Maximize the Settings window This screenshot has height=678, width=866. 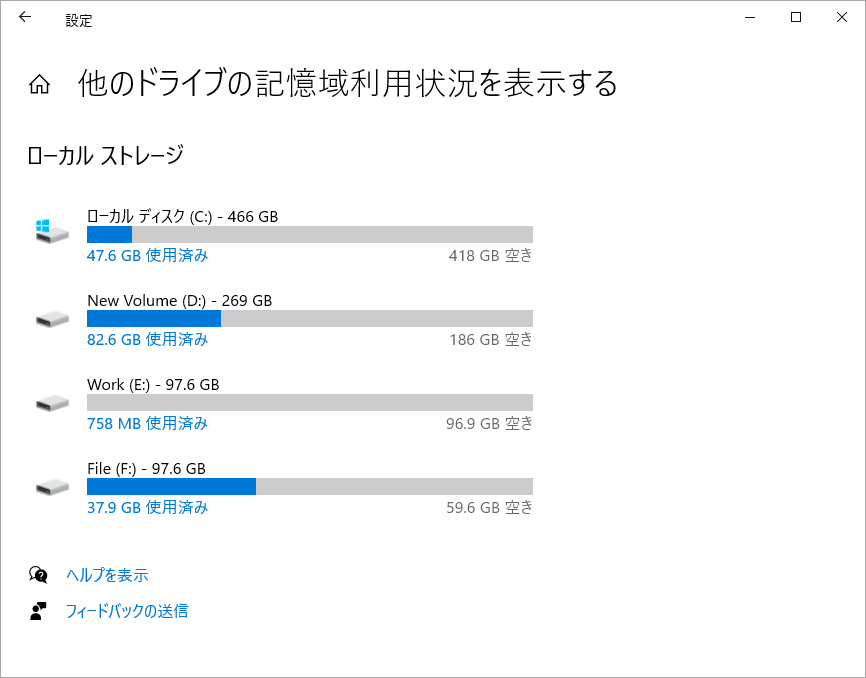pos(796,17)
